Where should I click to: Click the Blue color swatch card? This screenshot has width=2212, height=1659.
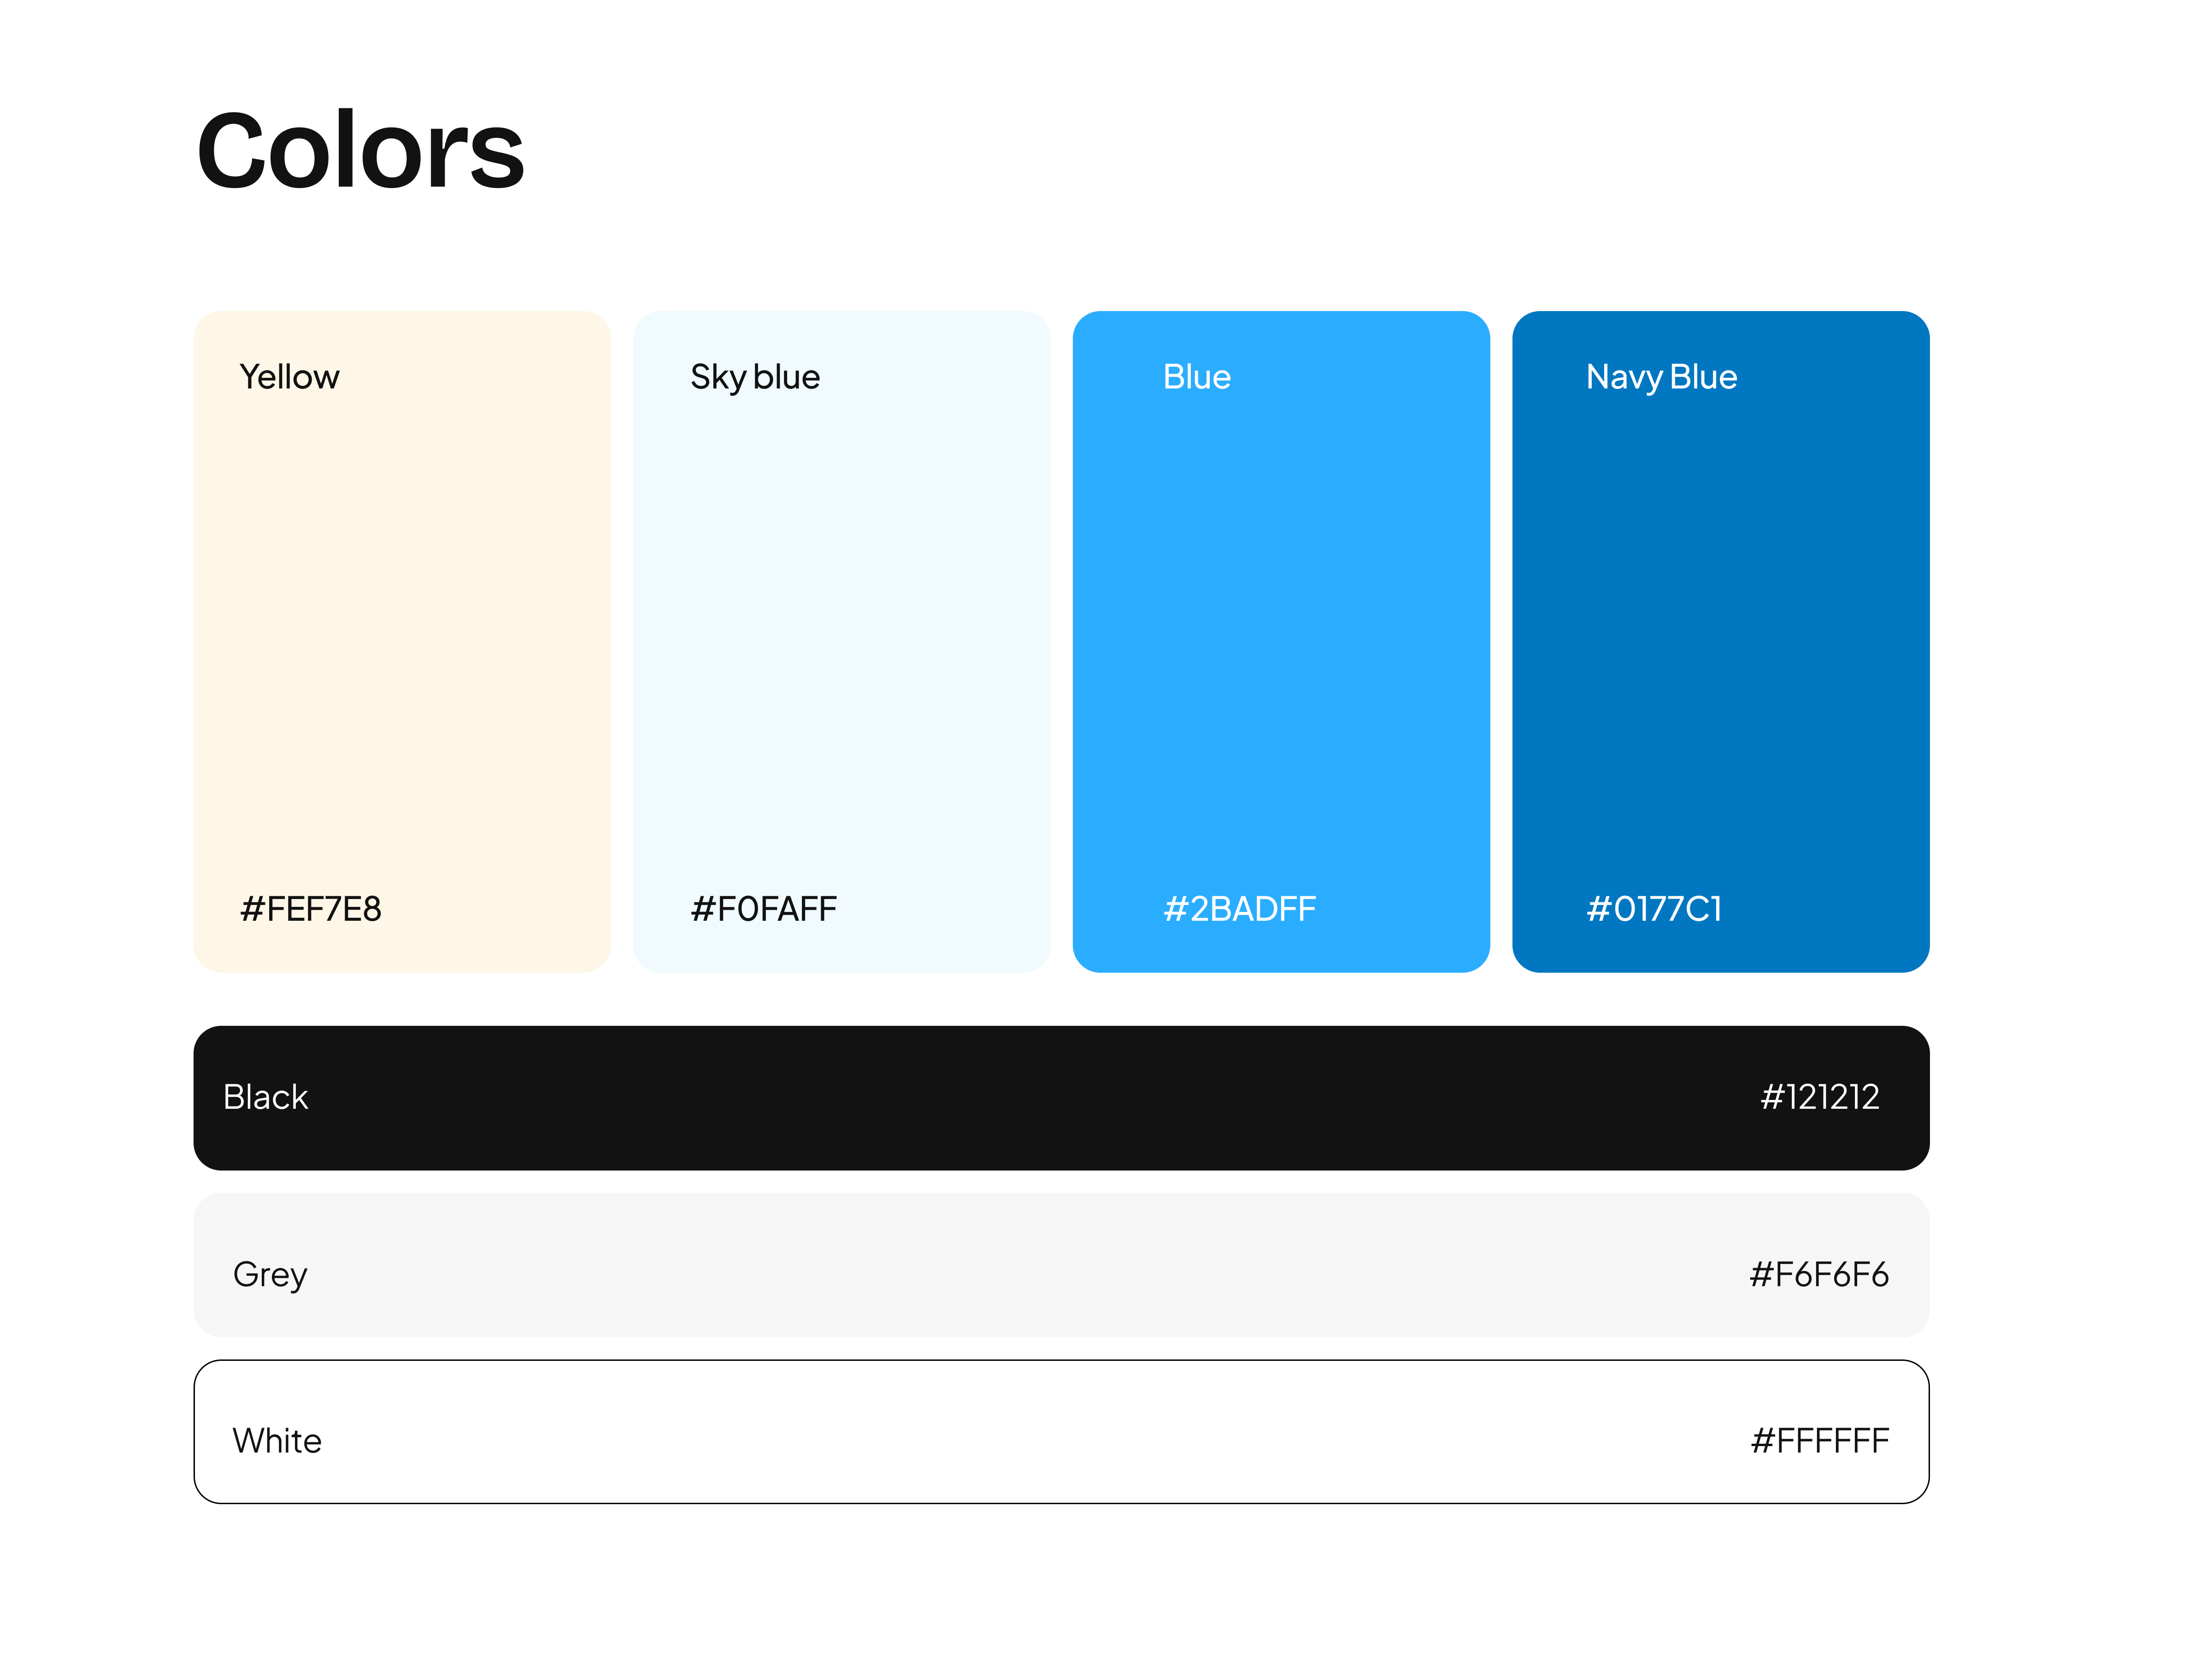pyautogui.click(x=1280, y=640)
